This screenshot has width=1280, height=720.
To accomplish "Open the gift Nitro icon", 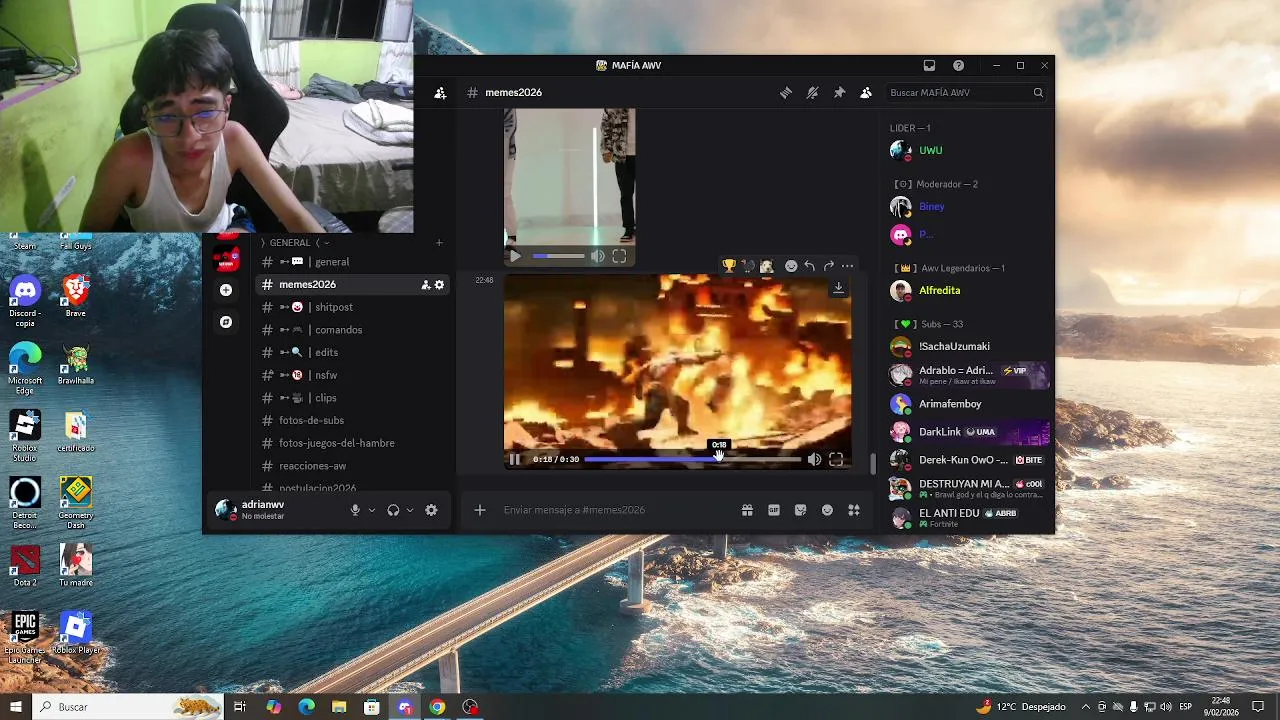I will tap(747, 510).
